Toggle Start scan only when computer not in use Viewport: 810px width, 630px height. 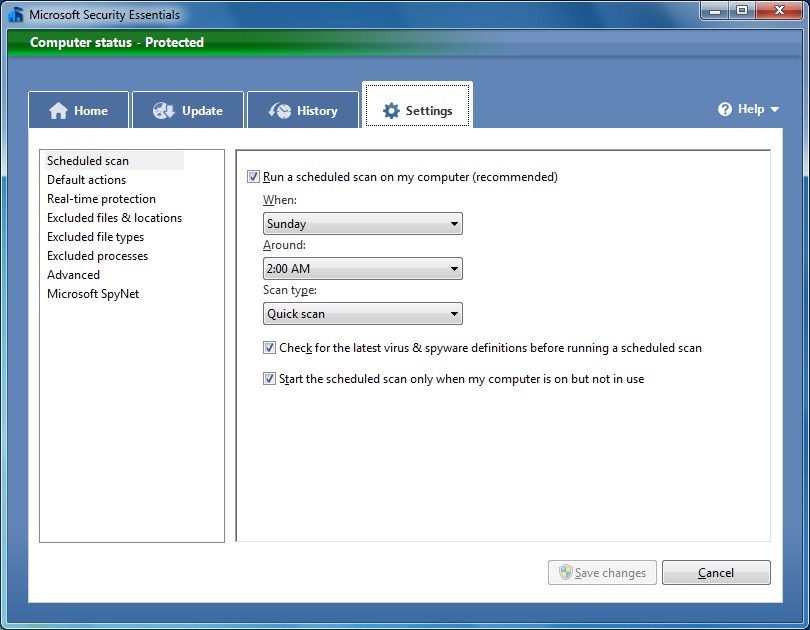[269, 379]
